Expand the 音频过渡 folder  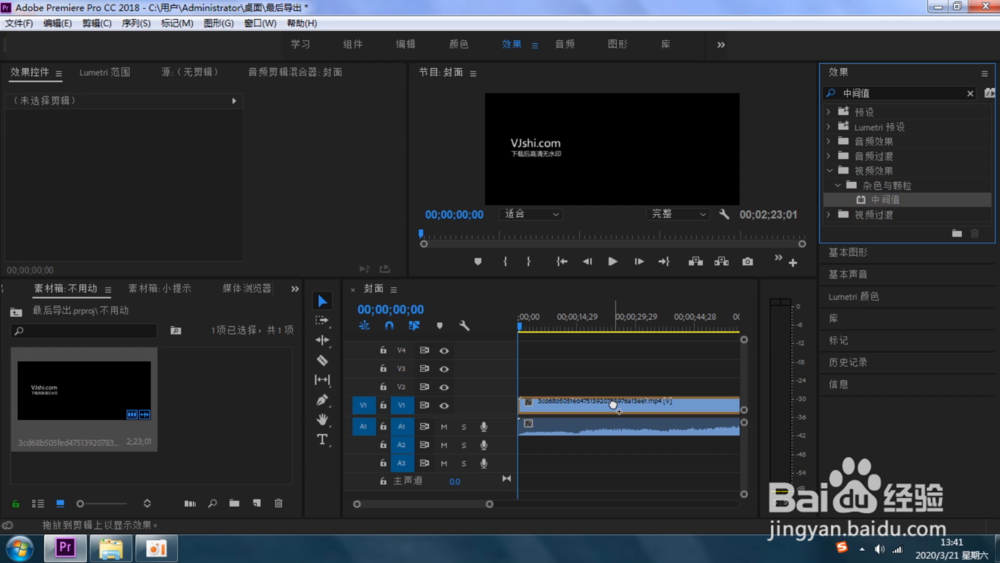(828, 156)
